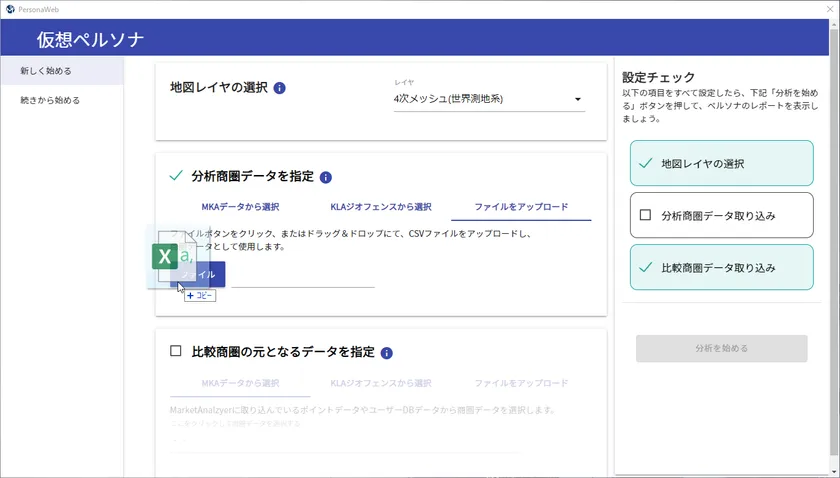Image resolution: width=840 pixels, height=478 pixels.
Task: Select ファイルをアップロード tab under 分析商圏
Action: click(521, 207)
